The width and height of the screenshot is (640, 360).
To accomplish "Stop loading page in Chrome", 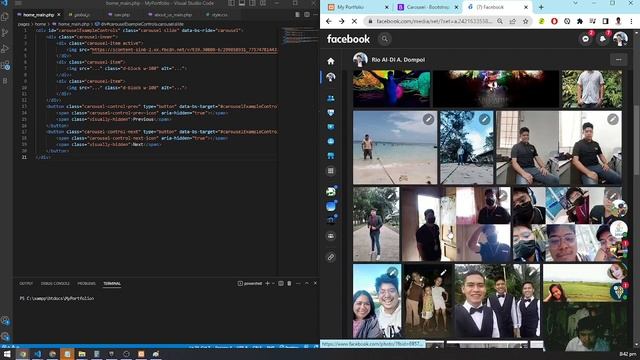I will pos(354,21).
